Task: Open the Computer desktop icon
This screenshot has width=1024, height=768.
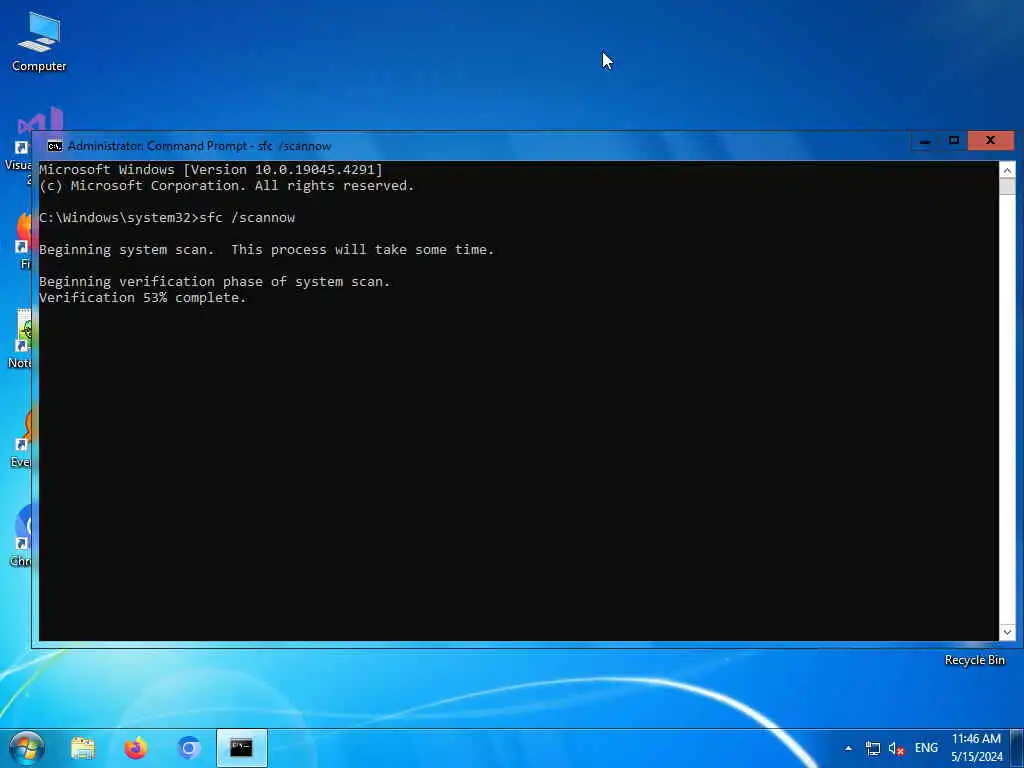Action: coord(39,42)
